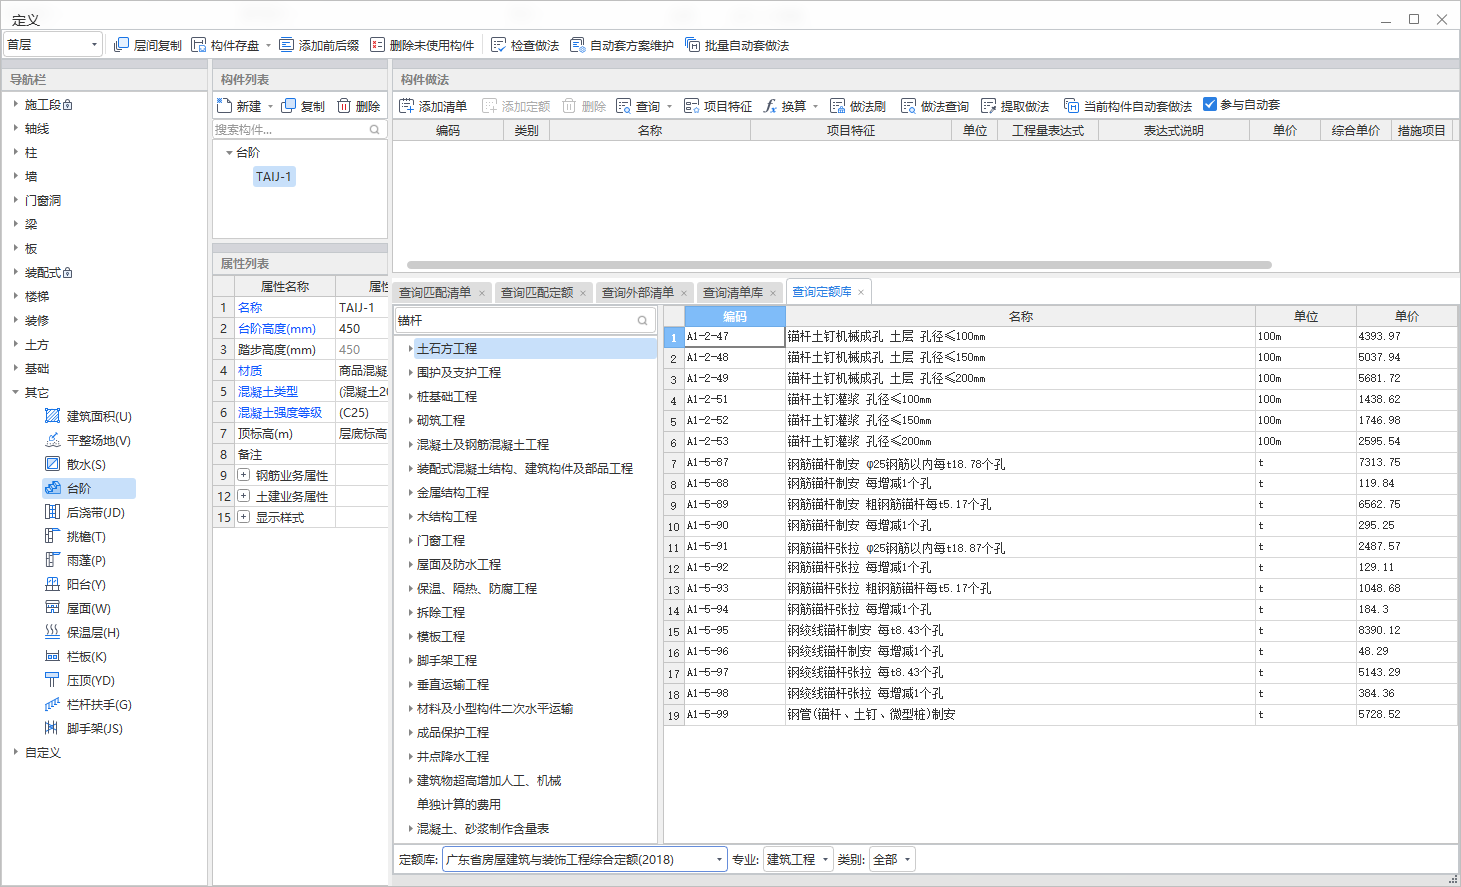Click the 新建 component icon
The width and height of the screenshot is (1461, 887).
pyautogui.click(x=225, y=106)
